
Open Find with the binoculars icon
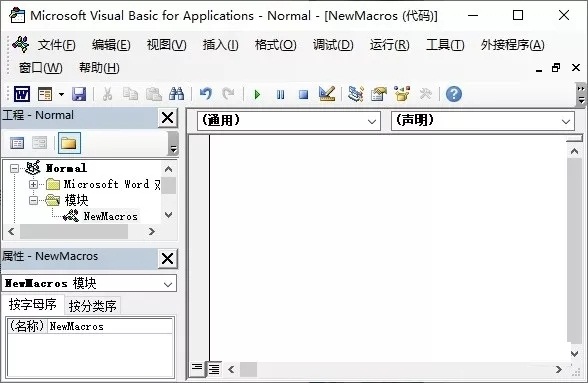pos(176,94)
